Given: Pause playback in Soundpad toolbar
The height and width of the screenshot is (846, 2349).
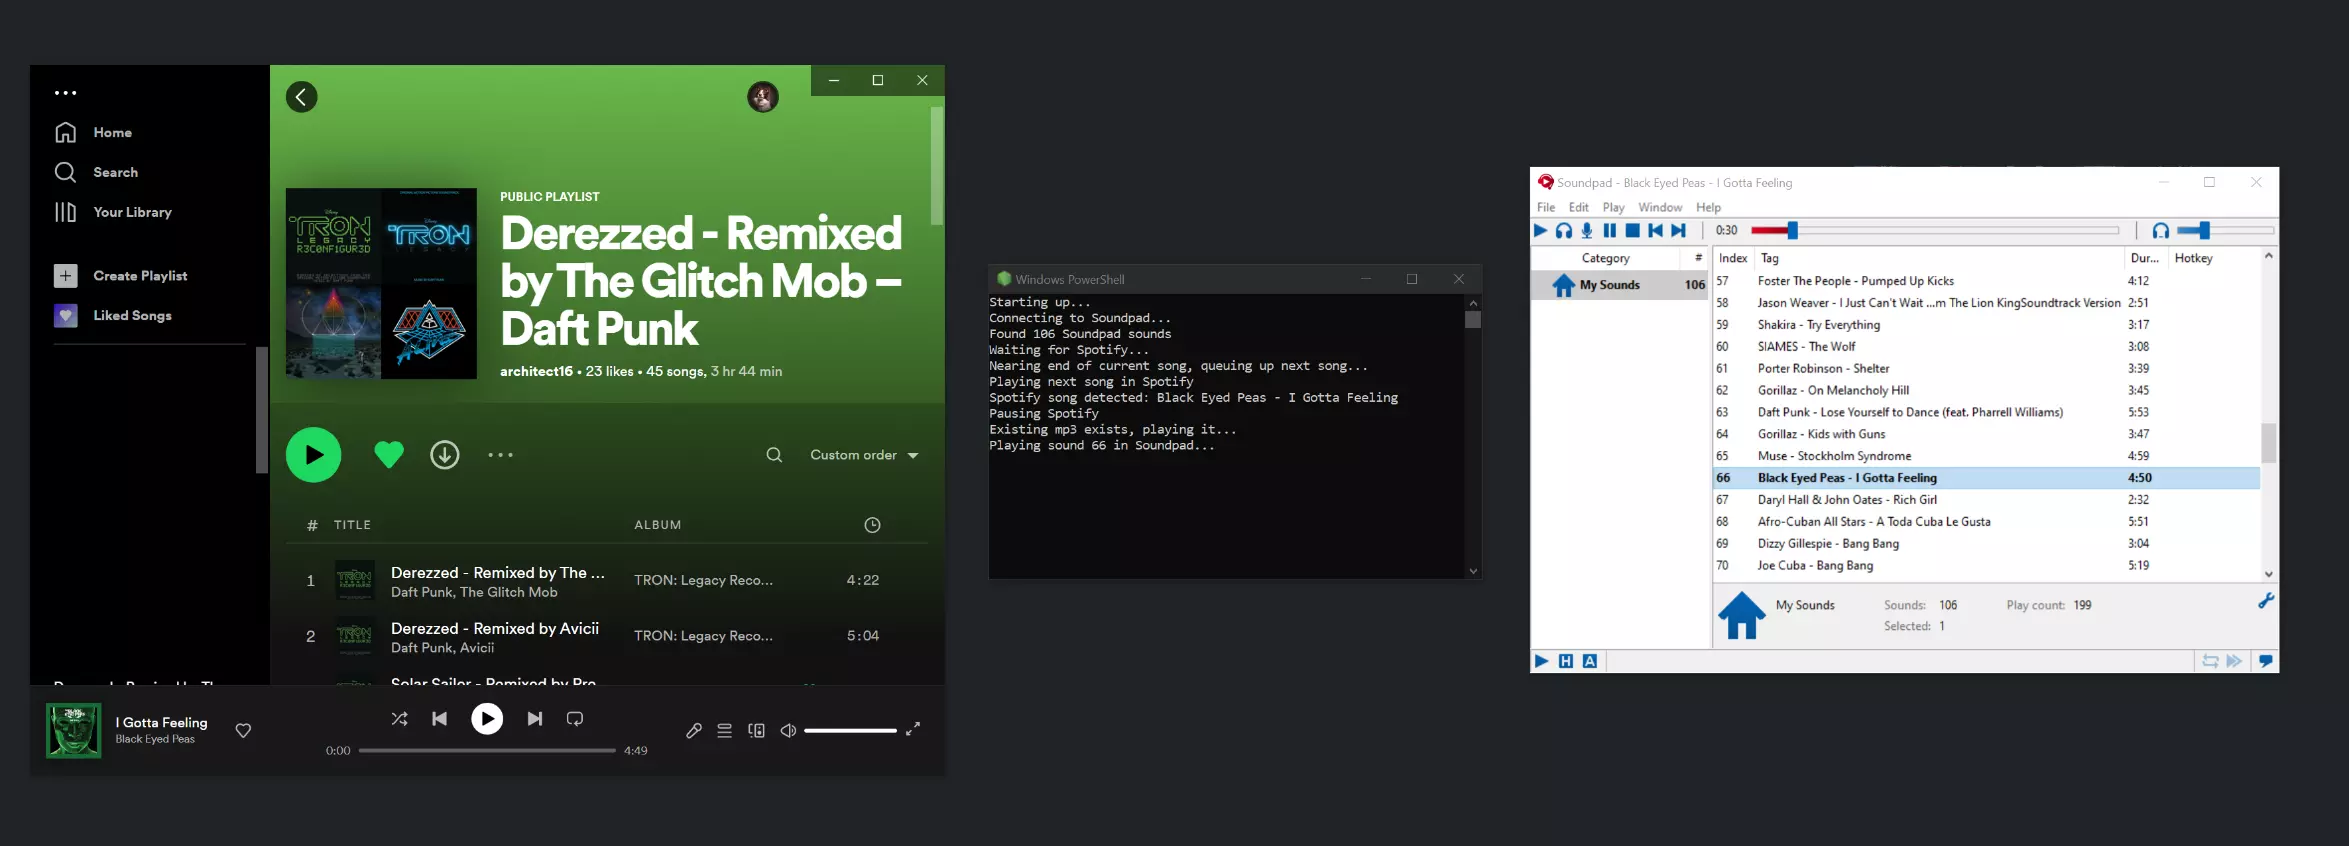Looking at the screenshot, I should [x=1610, y=230].
